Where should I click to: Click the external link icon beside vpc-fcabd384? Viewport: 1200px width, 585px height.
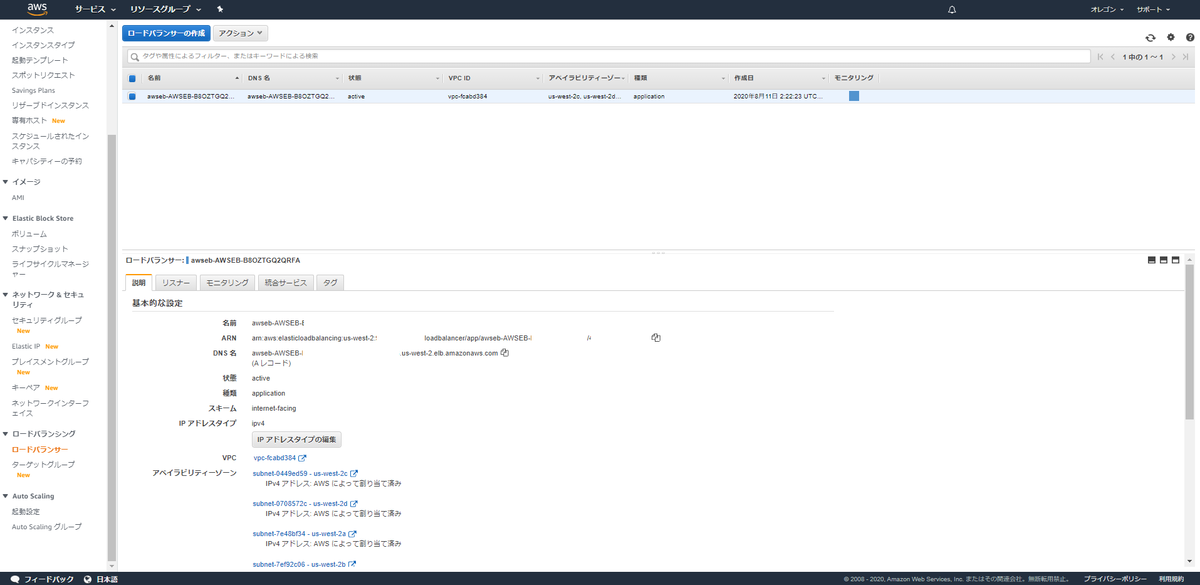coord(303,458)
